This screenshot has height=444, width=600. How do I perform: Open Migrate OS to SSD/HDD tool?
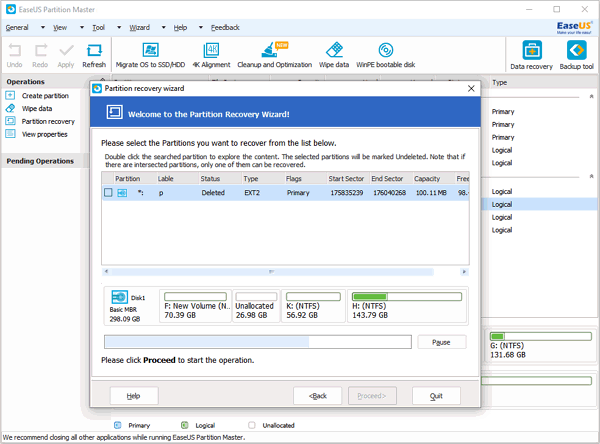click(150, 55)
